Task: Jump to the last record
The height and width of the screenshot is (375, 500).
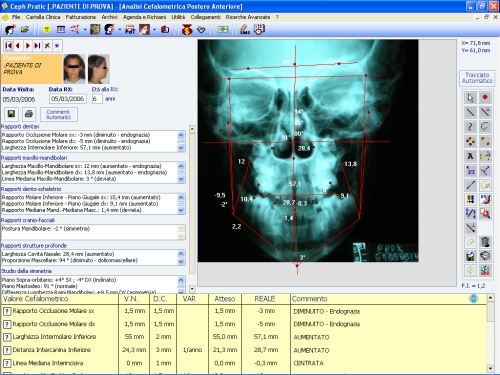Action: pos(37,46)
